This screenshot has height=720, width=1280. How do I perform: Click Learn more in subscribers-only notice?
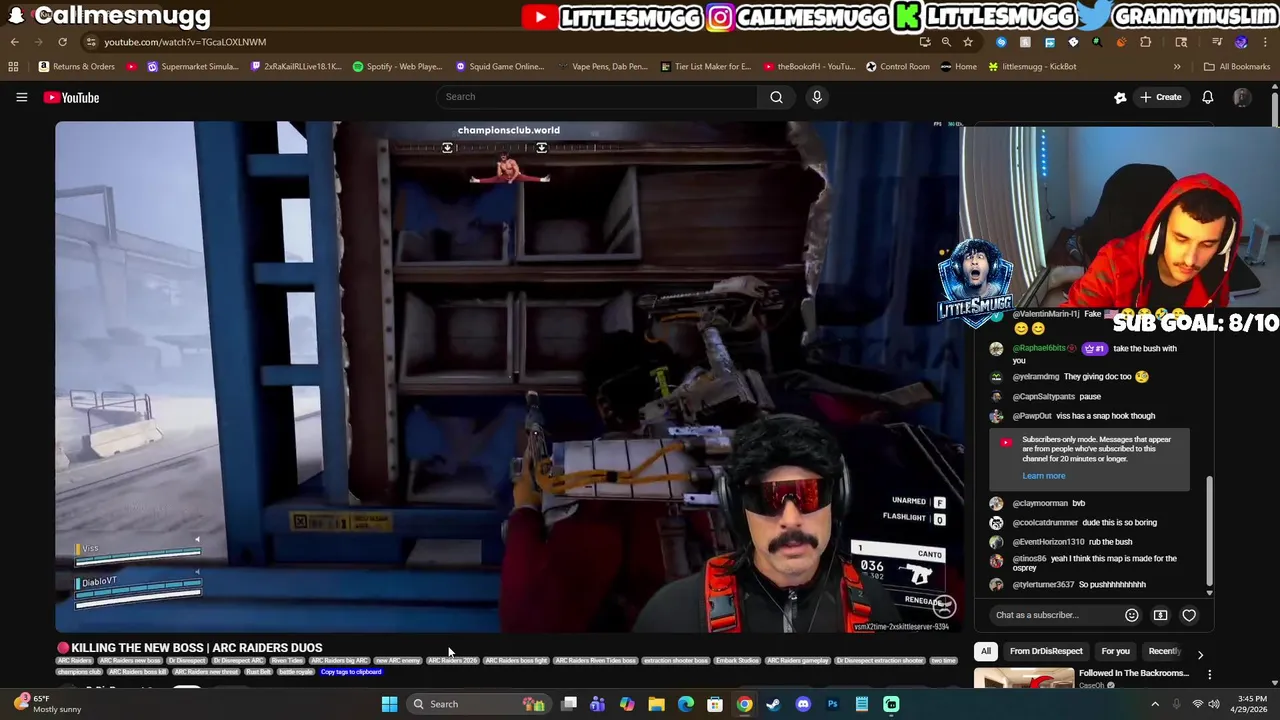(x=1043, y=476)
